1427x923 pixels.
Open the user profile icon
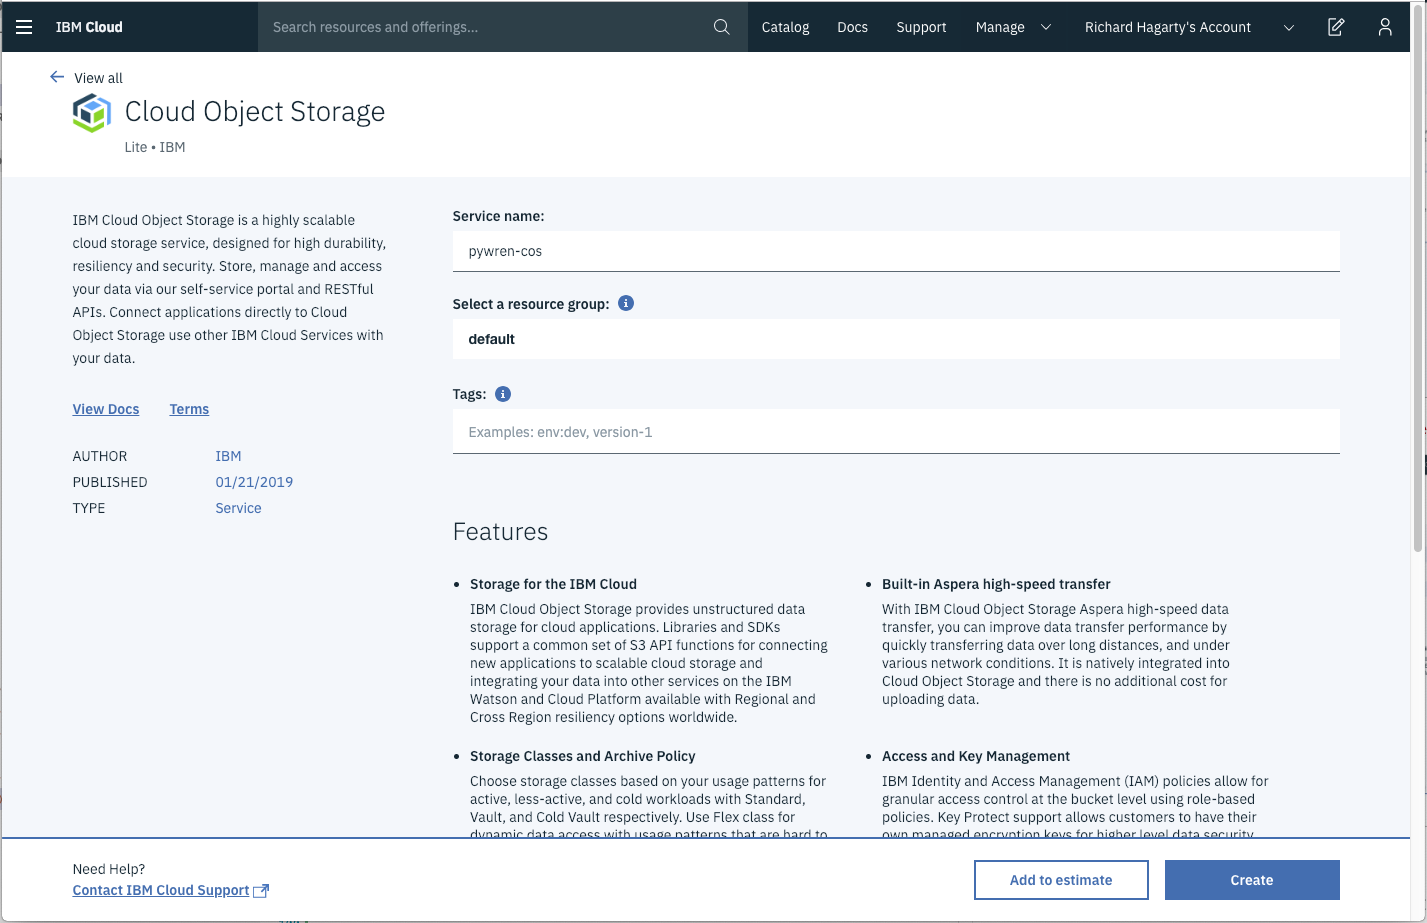[x=1385, y=27]
